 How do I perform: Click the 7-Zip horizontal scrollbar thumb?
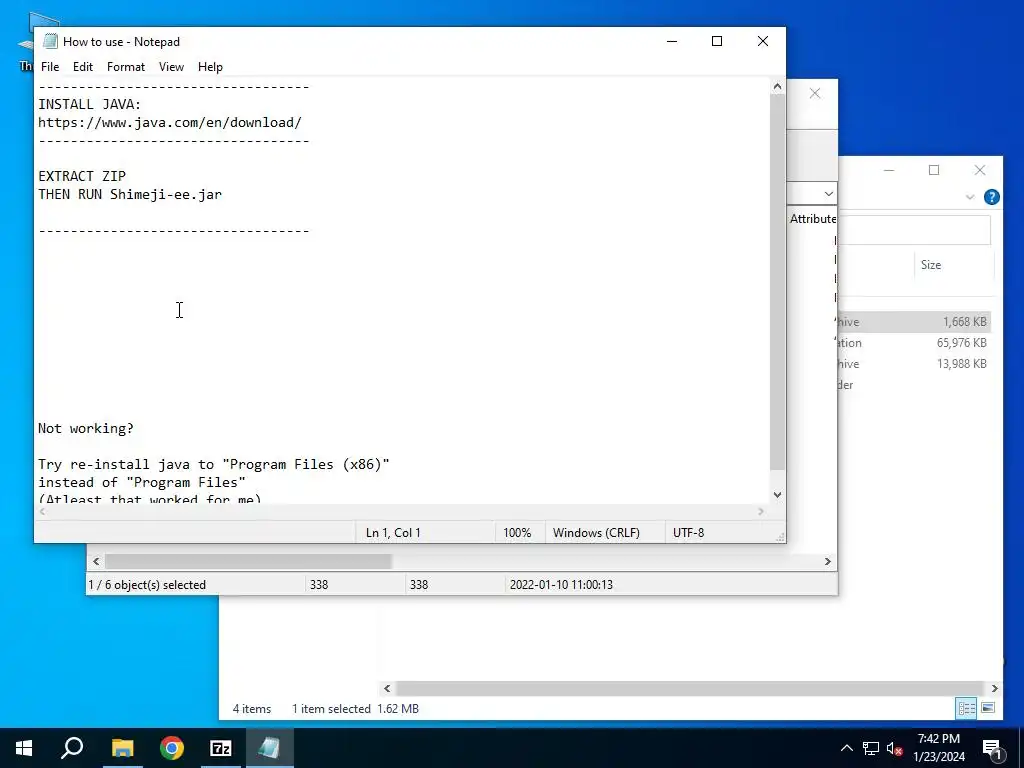coord(248,562)
